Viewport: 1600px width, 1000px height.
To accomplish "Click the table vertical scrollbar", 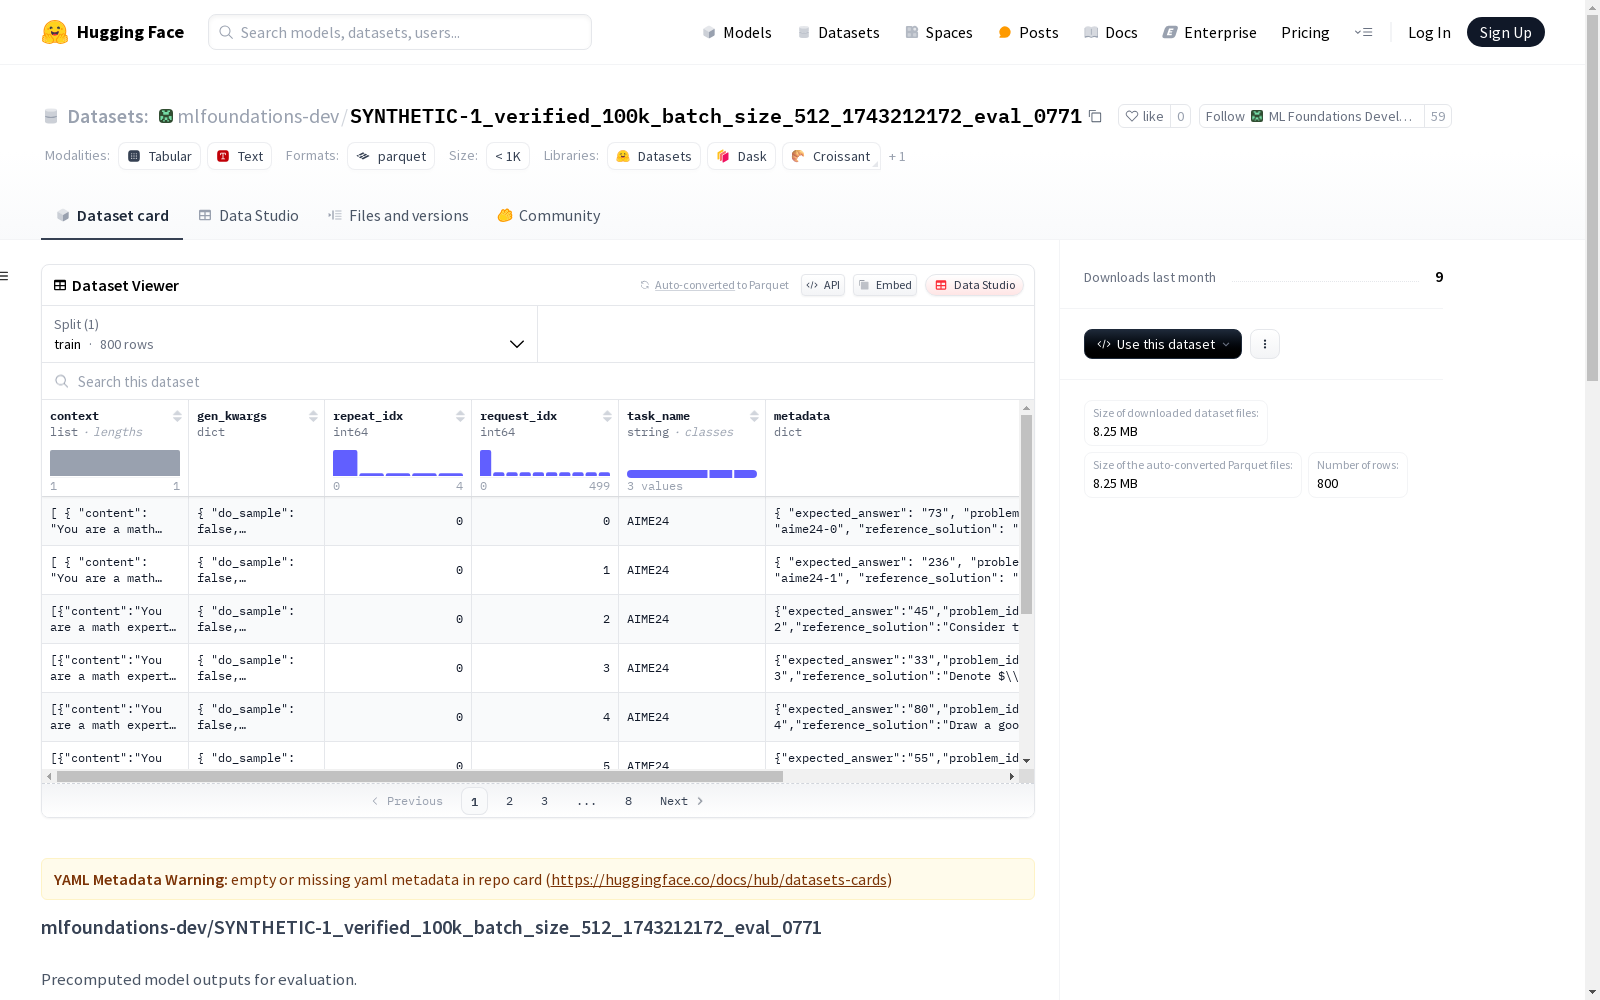I will point(1026,514).
